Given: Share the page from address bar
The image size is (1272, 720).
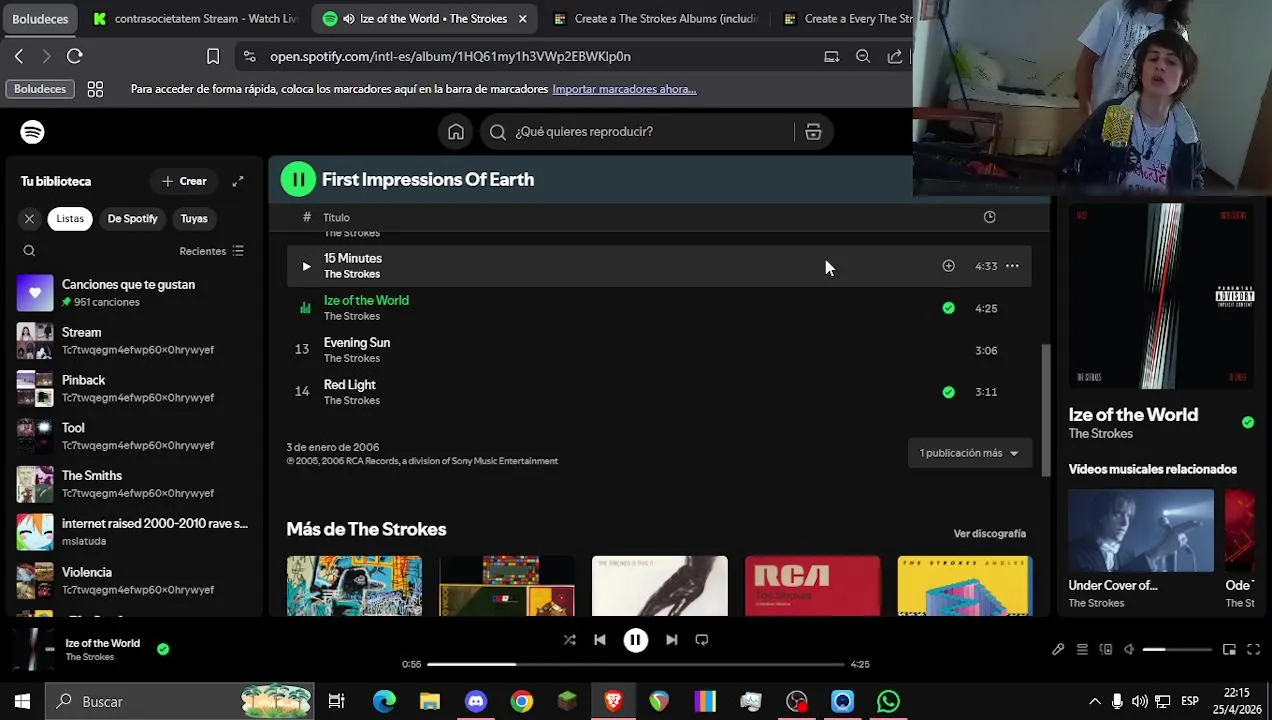Looking at the screenshot, I should coord(895,57).
